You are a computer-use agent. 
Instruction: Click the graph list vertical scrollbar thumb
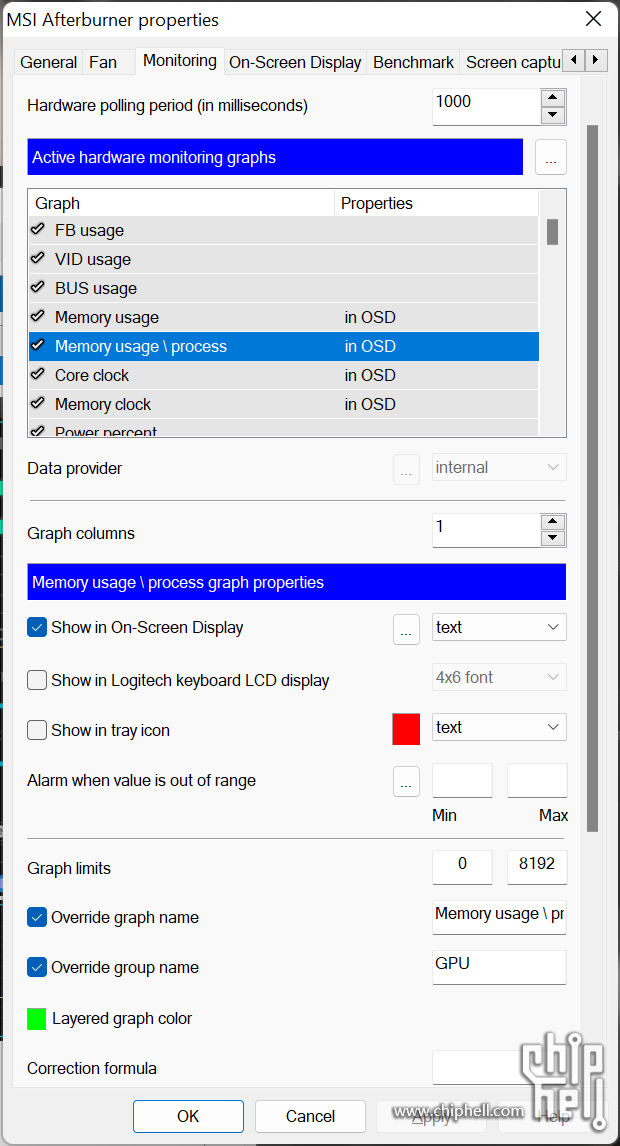[553, 232]
